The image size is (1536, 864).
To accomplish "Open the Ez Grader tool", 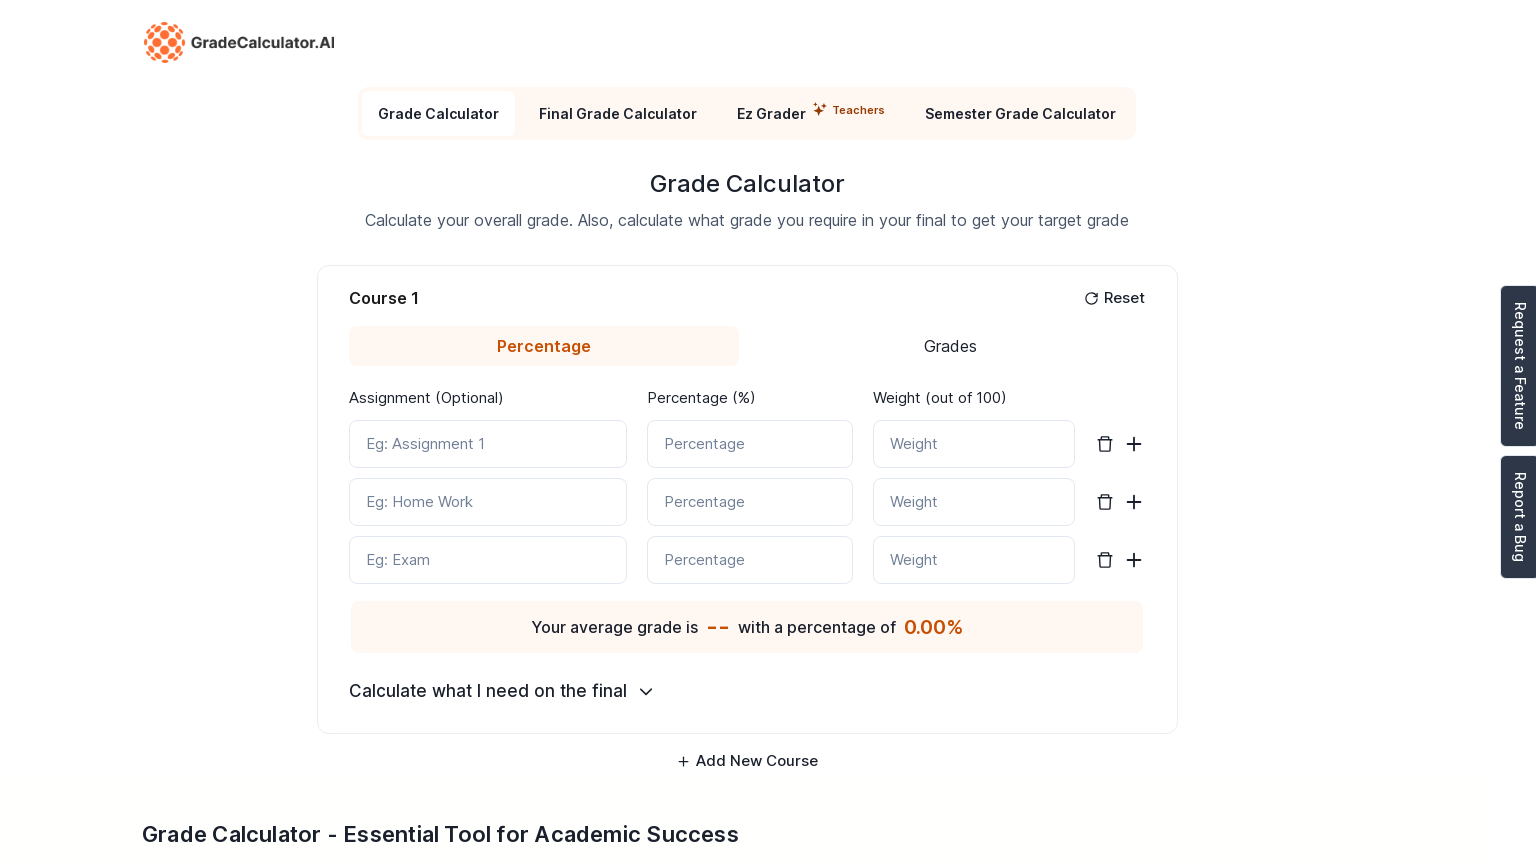I will [771, 114].
